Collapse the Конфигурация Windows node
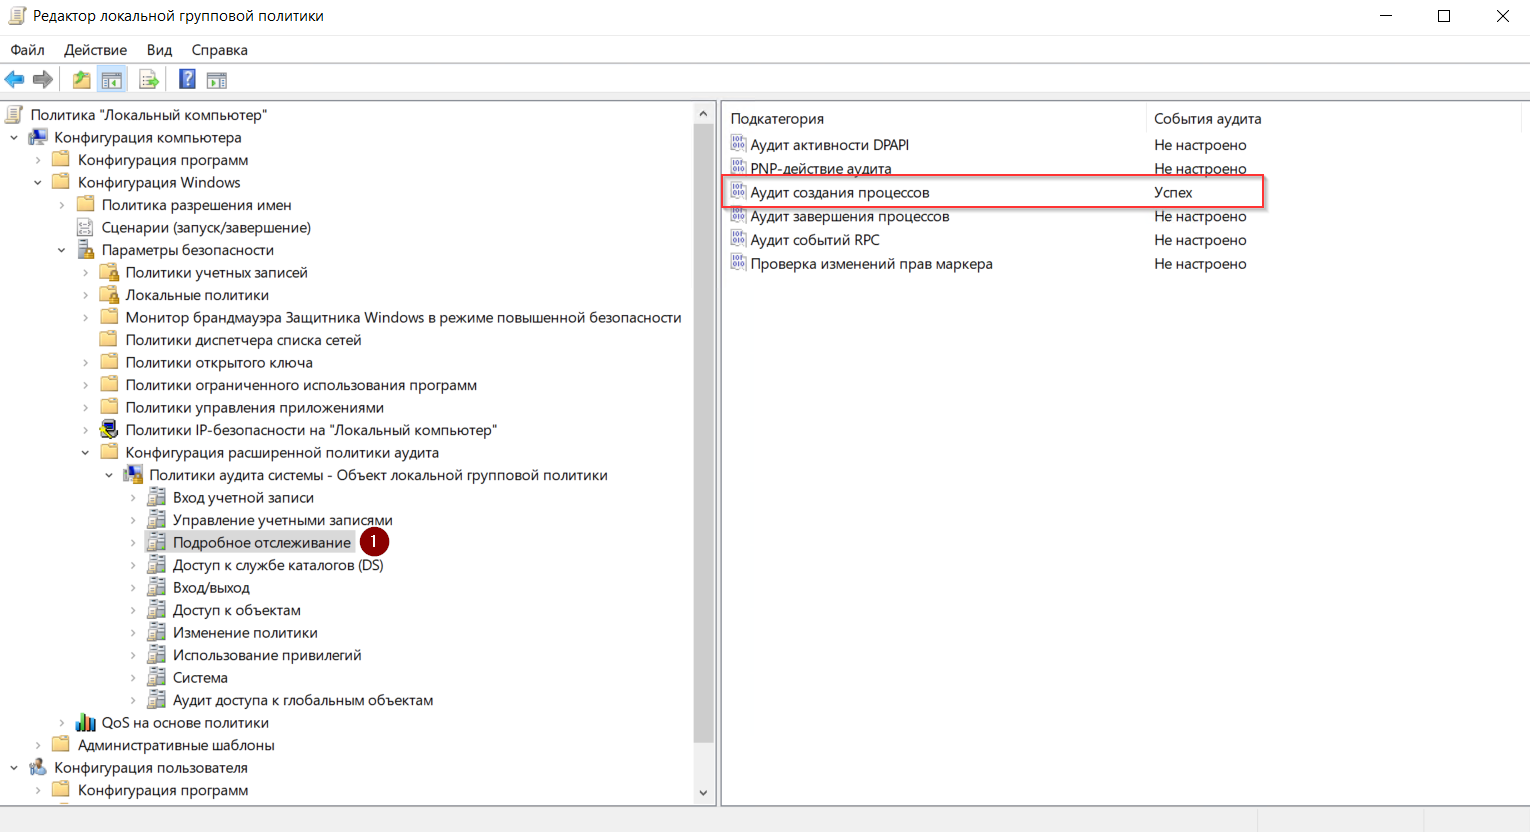This screenshot has height=832, width=1530. coord(38,183)
